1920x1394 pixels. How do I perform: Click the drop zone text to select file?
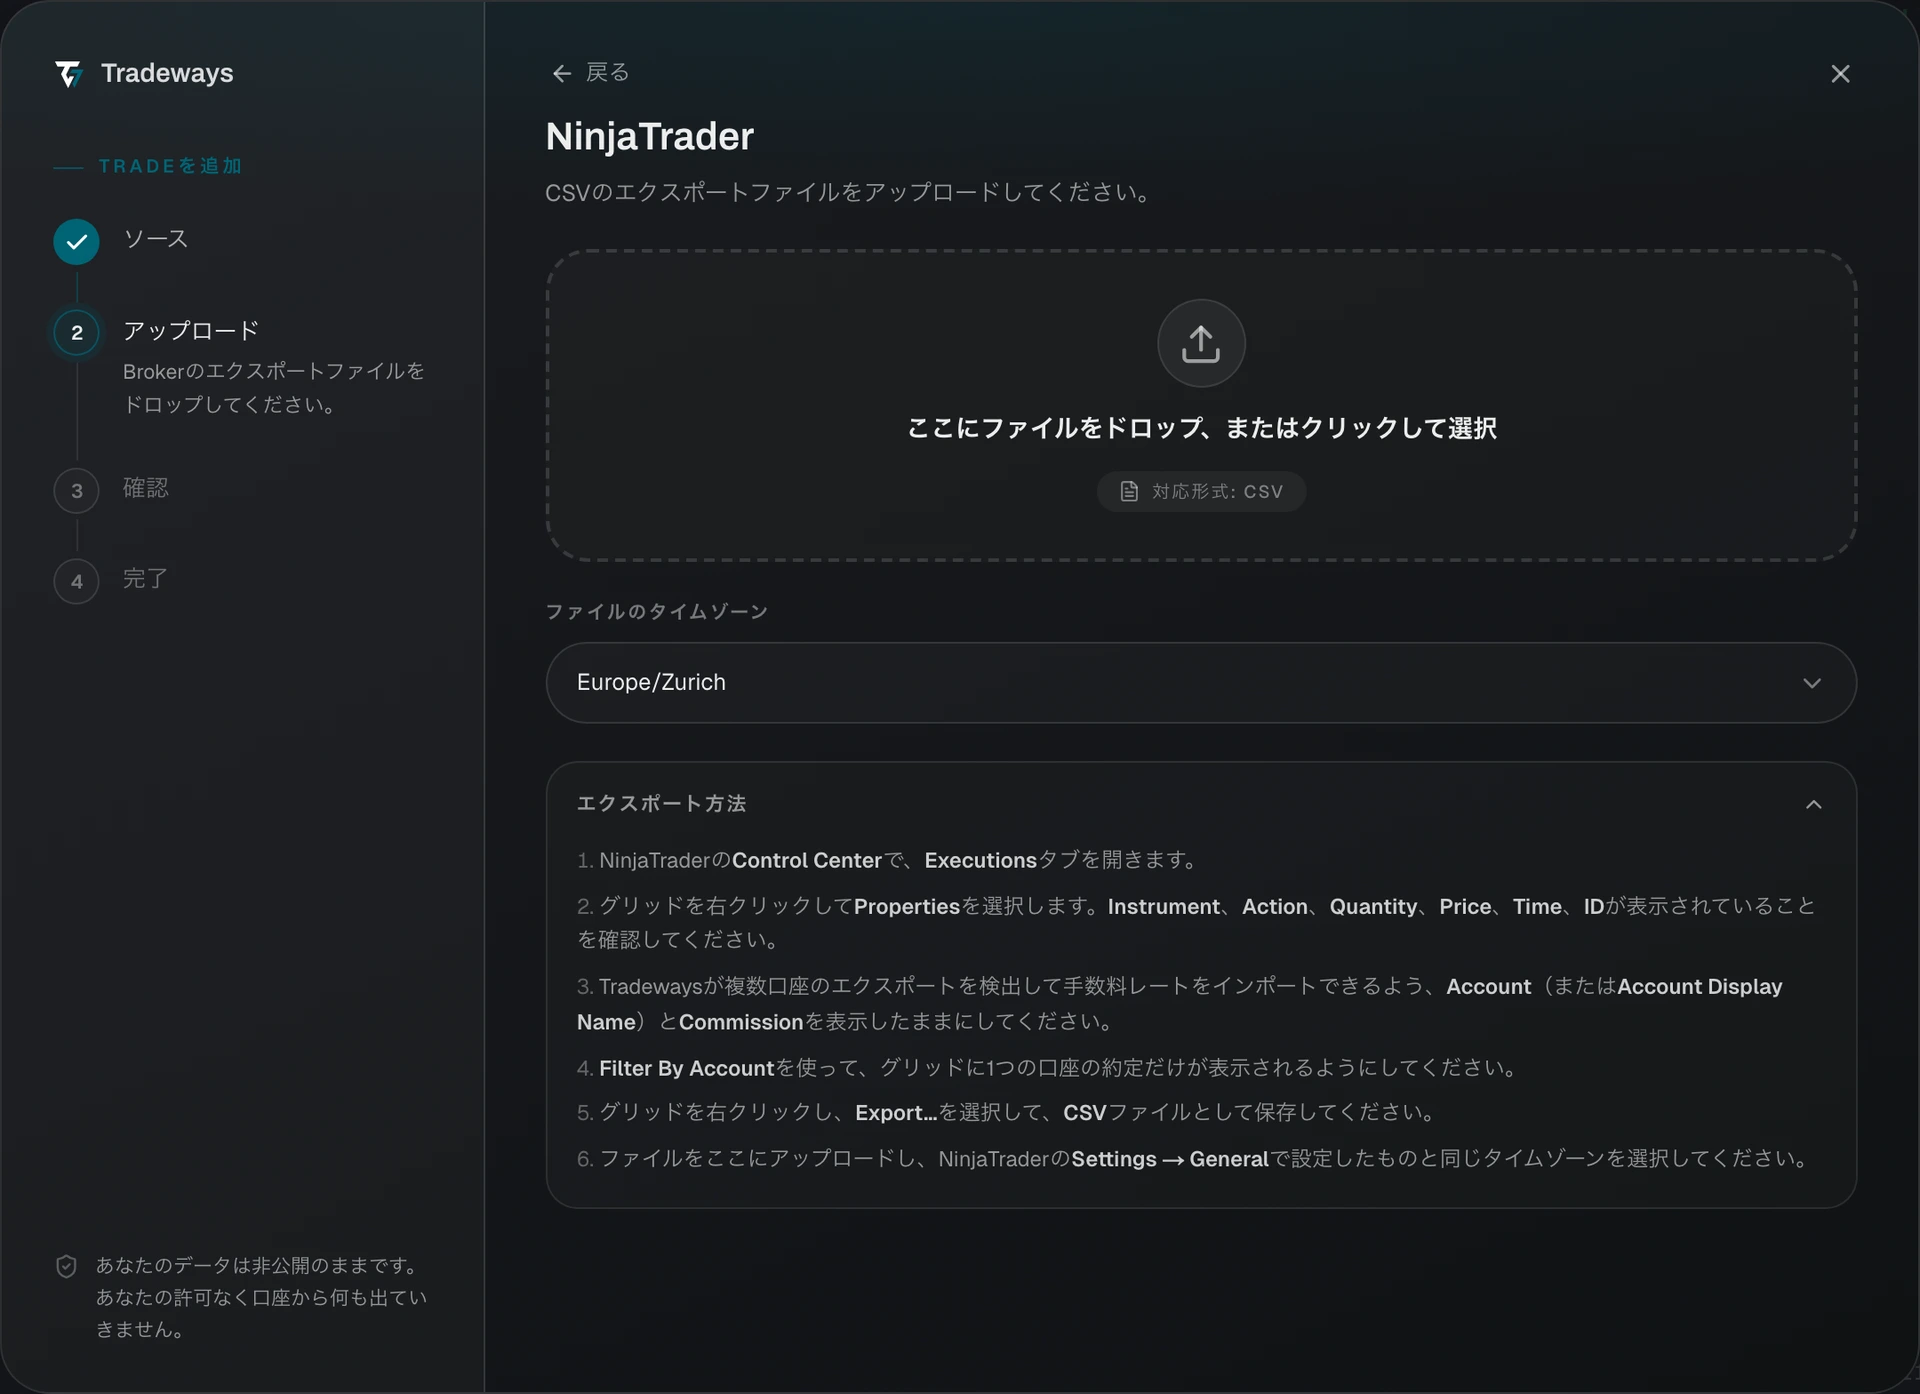(1201, 428)
